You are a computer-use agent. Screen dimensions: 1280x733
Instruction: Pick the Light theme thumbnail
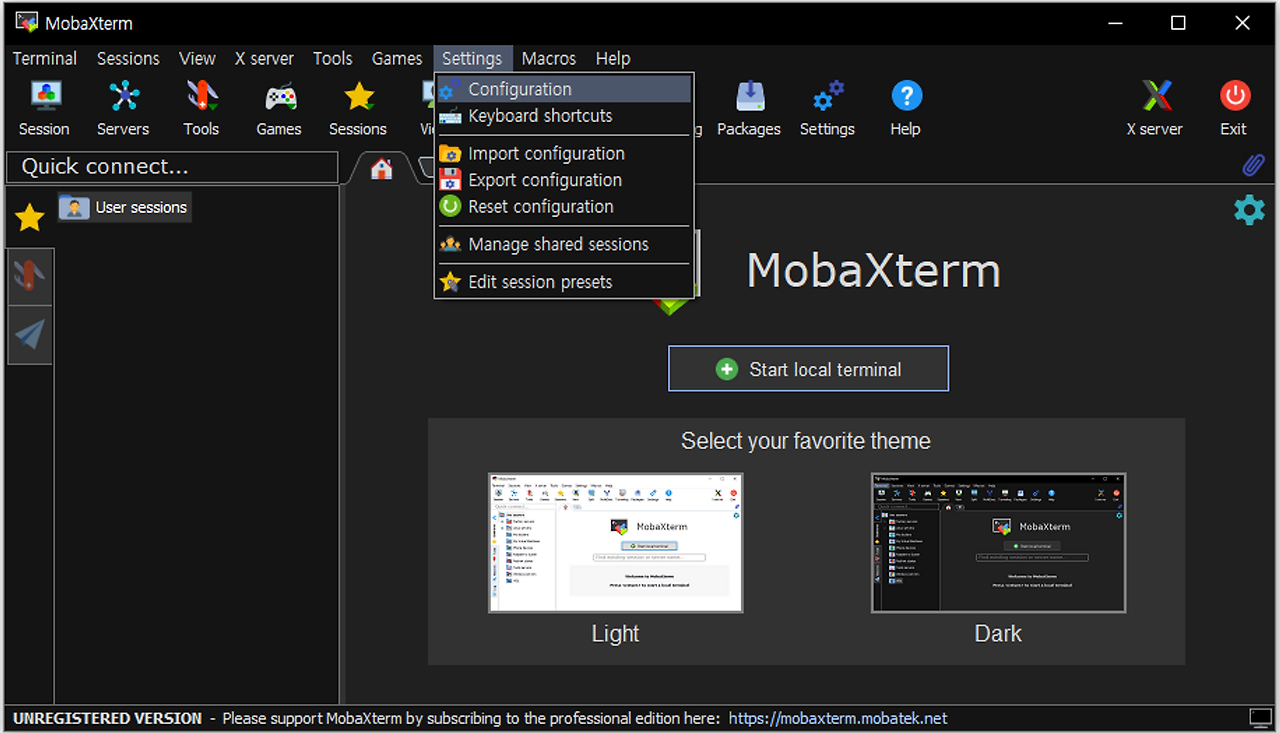pyautogui.click(x=615, y=543)
